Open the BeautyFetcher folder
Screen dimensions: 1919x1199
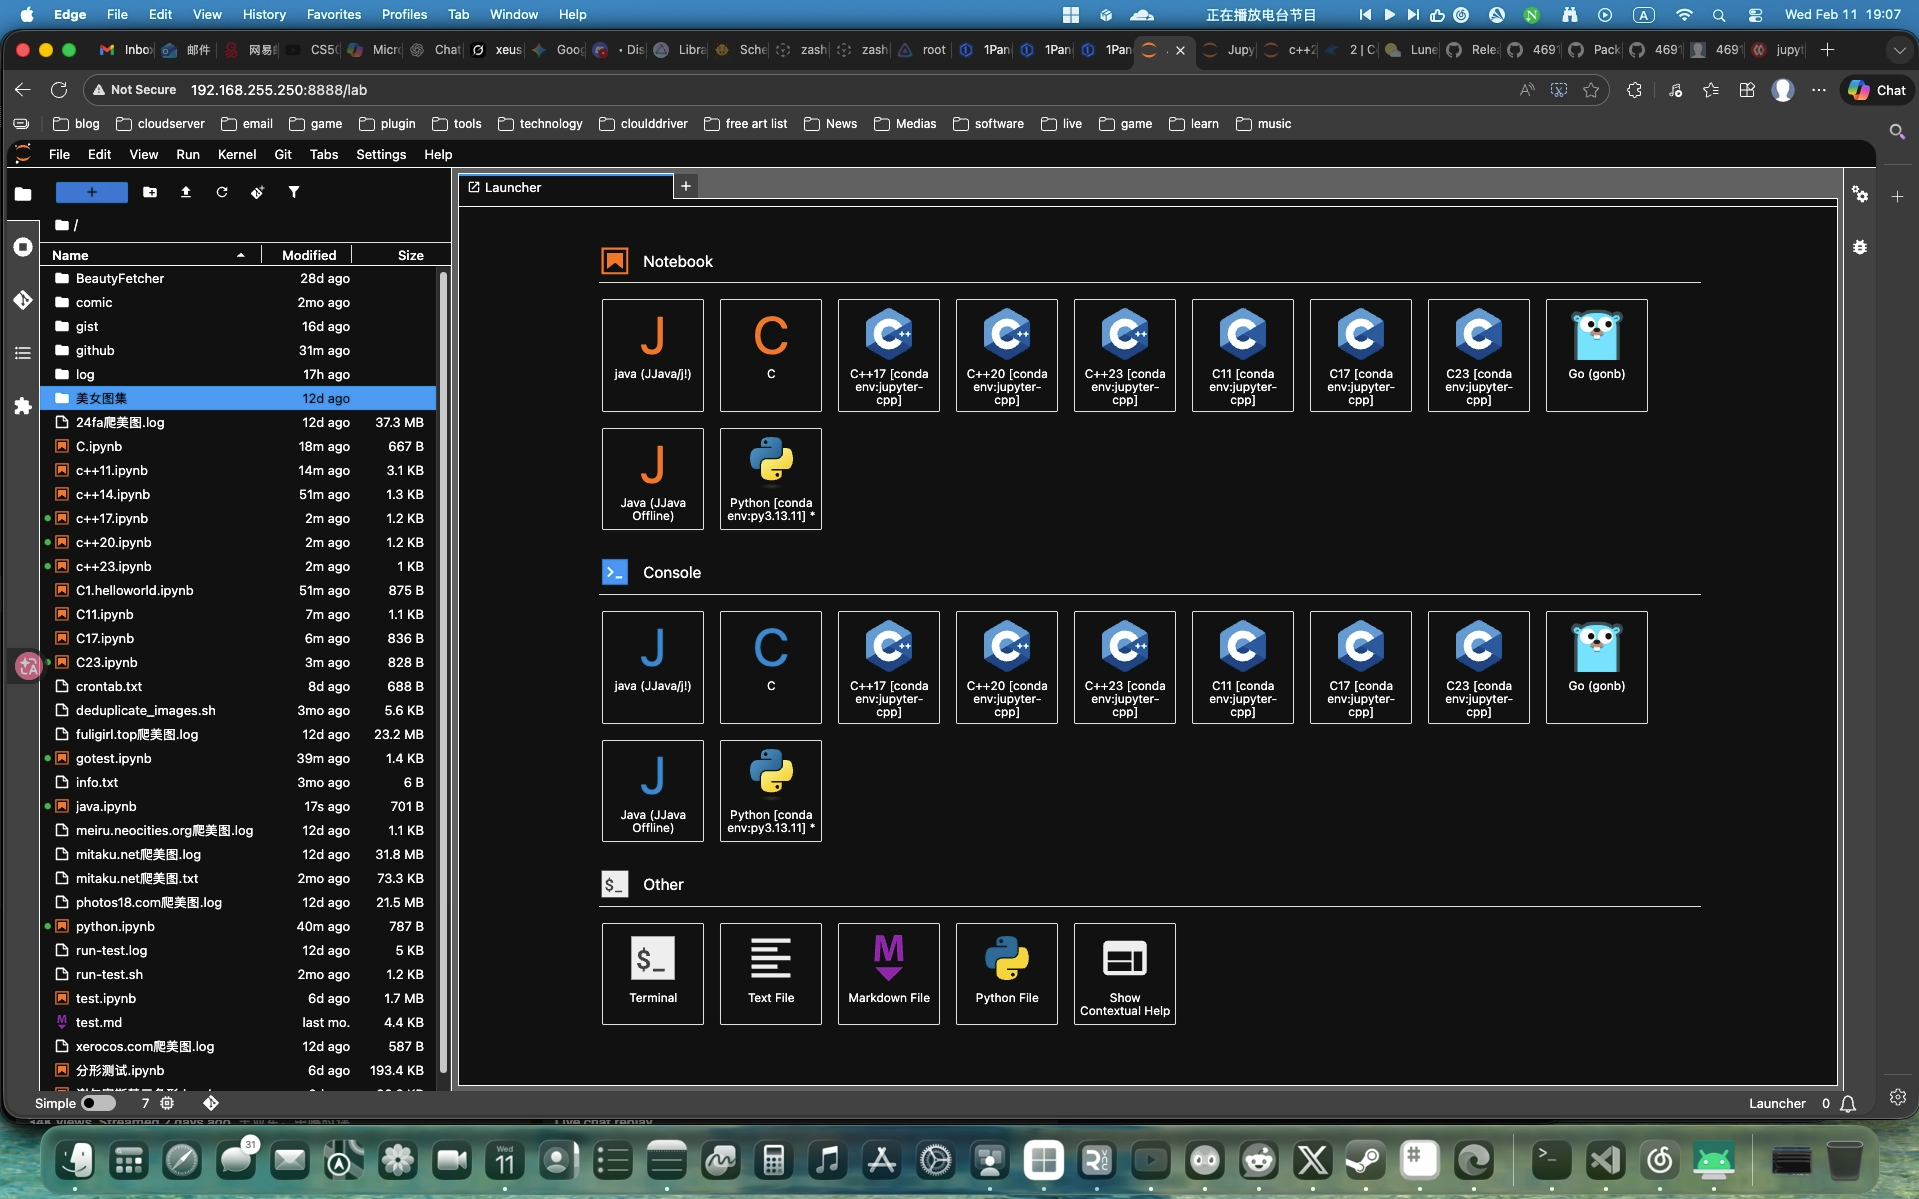(x=238, y=278)
